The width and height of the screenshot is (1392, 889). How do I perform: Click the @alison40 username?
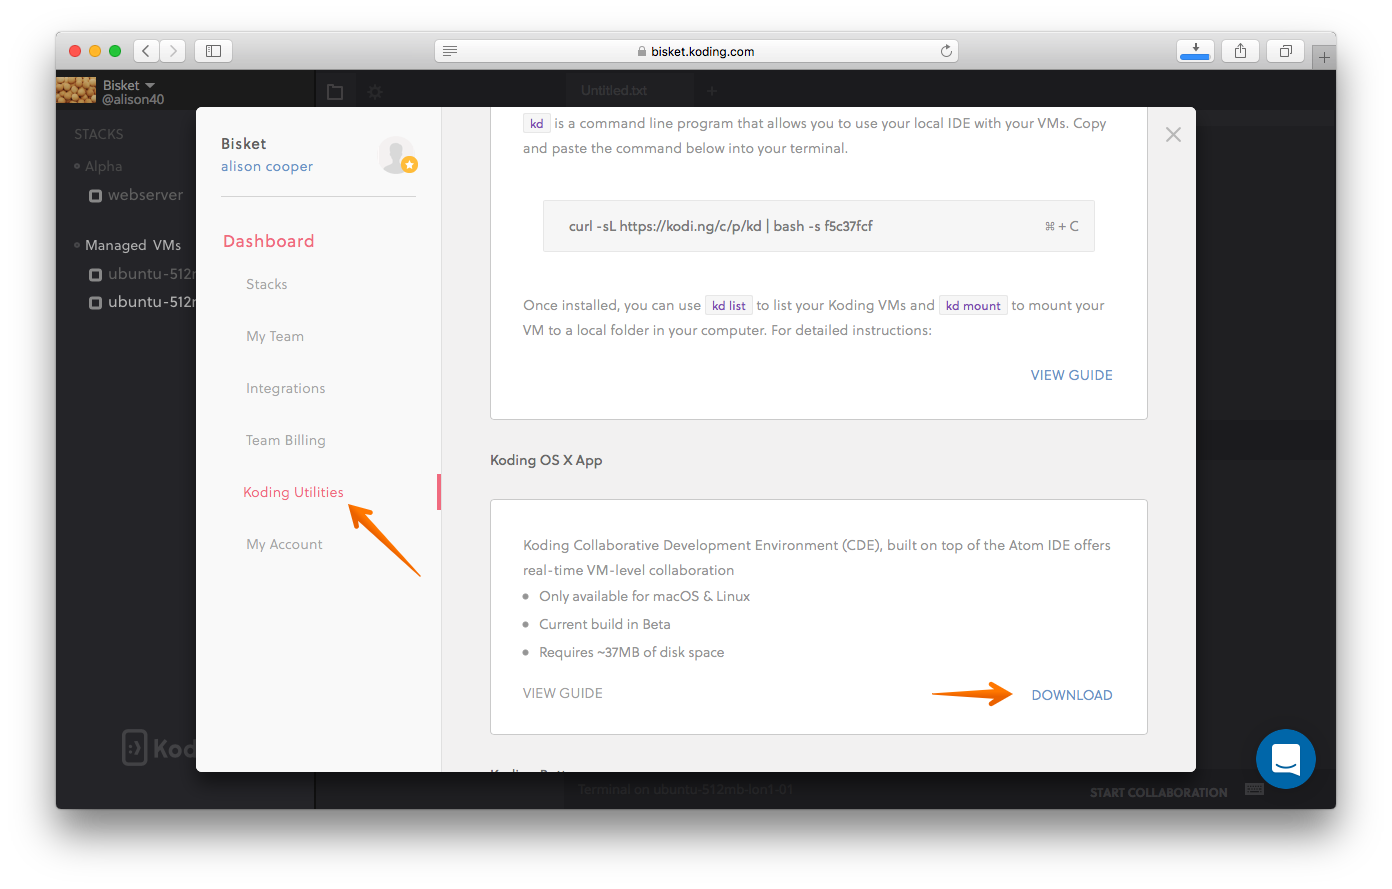pyautogui.click(x=133, y=99)
